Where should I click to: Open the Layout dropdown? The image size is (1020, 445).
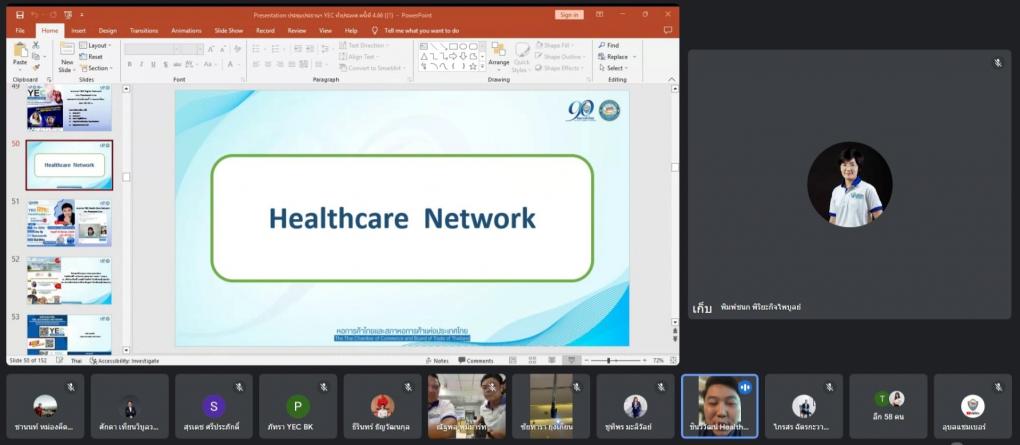coord(96,46)
